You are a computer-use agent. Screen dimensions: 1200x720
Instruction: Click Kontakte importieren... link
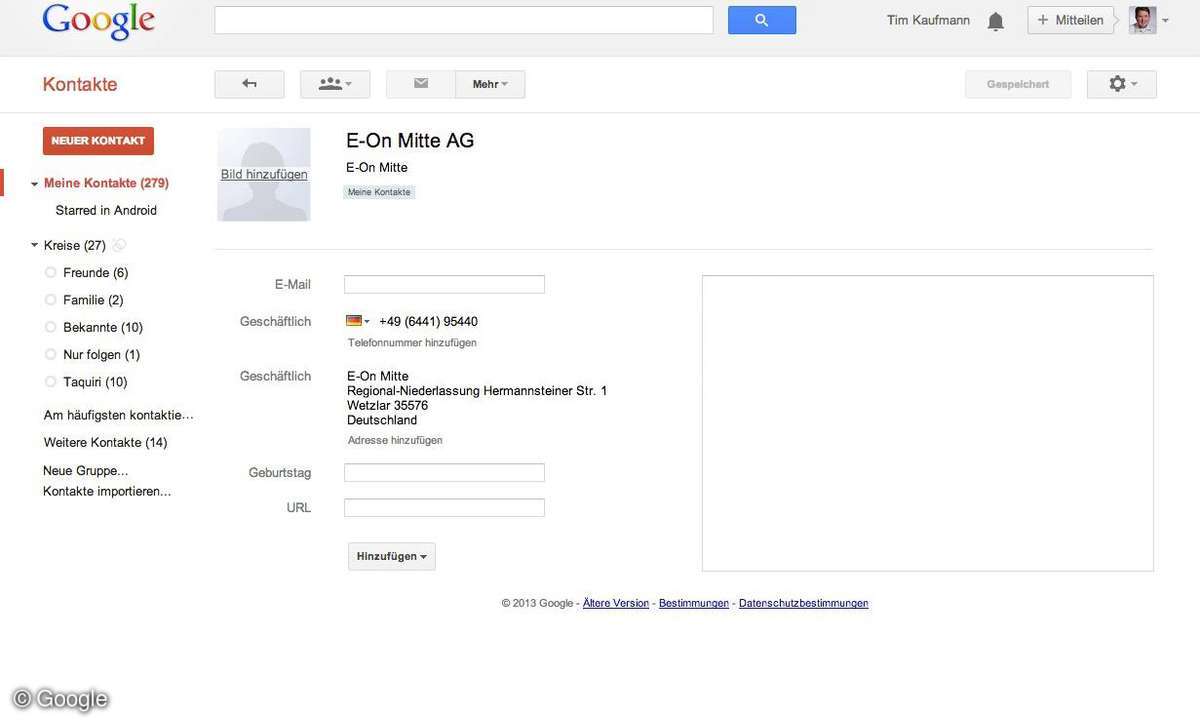[x=107, y=492]
